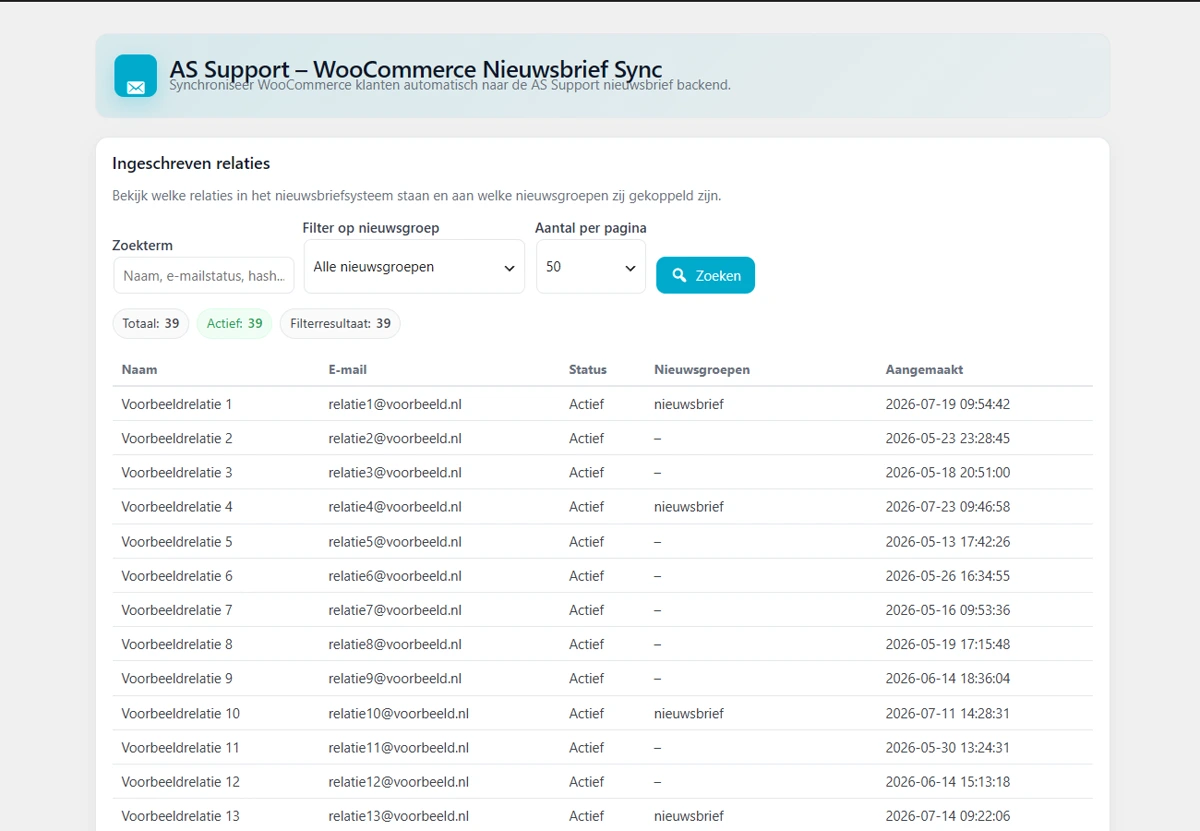
Task: Select email relatie5@voorbeeld.nl
Action: click(x=395, y=541)
